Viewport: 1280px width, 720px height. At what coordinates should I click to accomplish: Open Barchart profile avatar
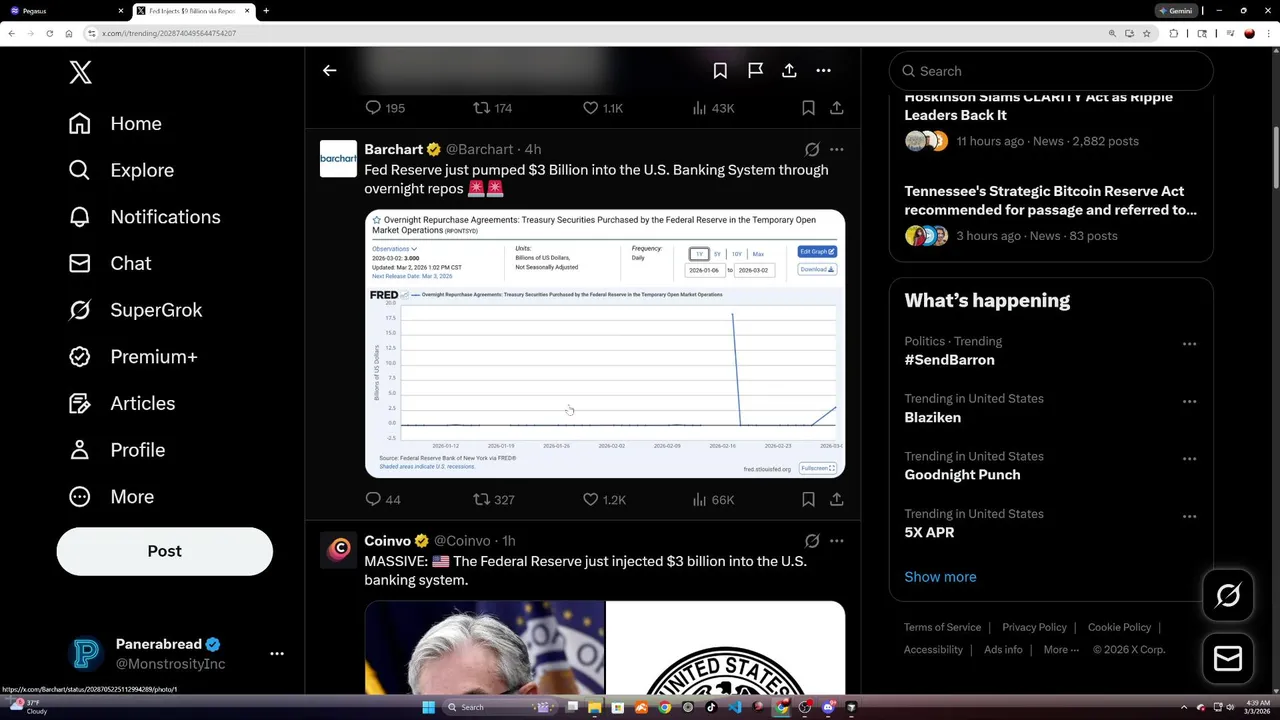point(338,159)
